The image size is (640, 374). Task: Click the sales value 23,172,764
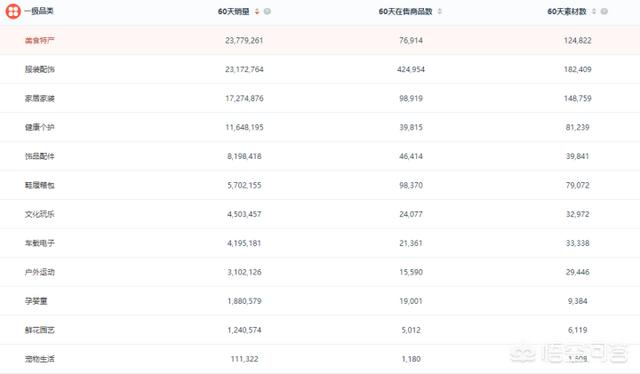(x=244, y=69)
